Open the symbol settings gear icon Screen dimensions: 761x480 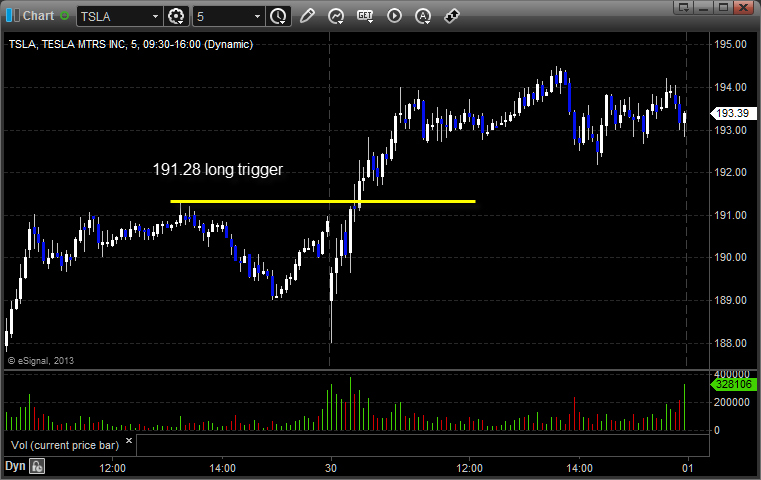pos(176,17)
